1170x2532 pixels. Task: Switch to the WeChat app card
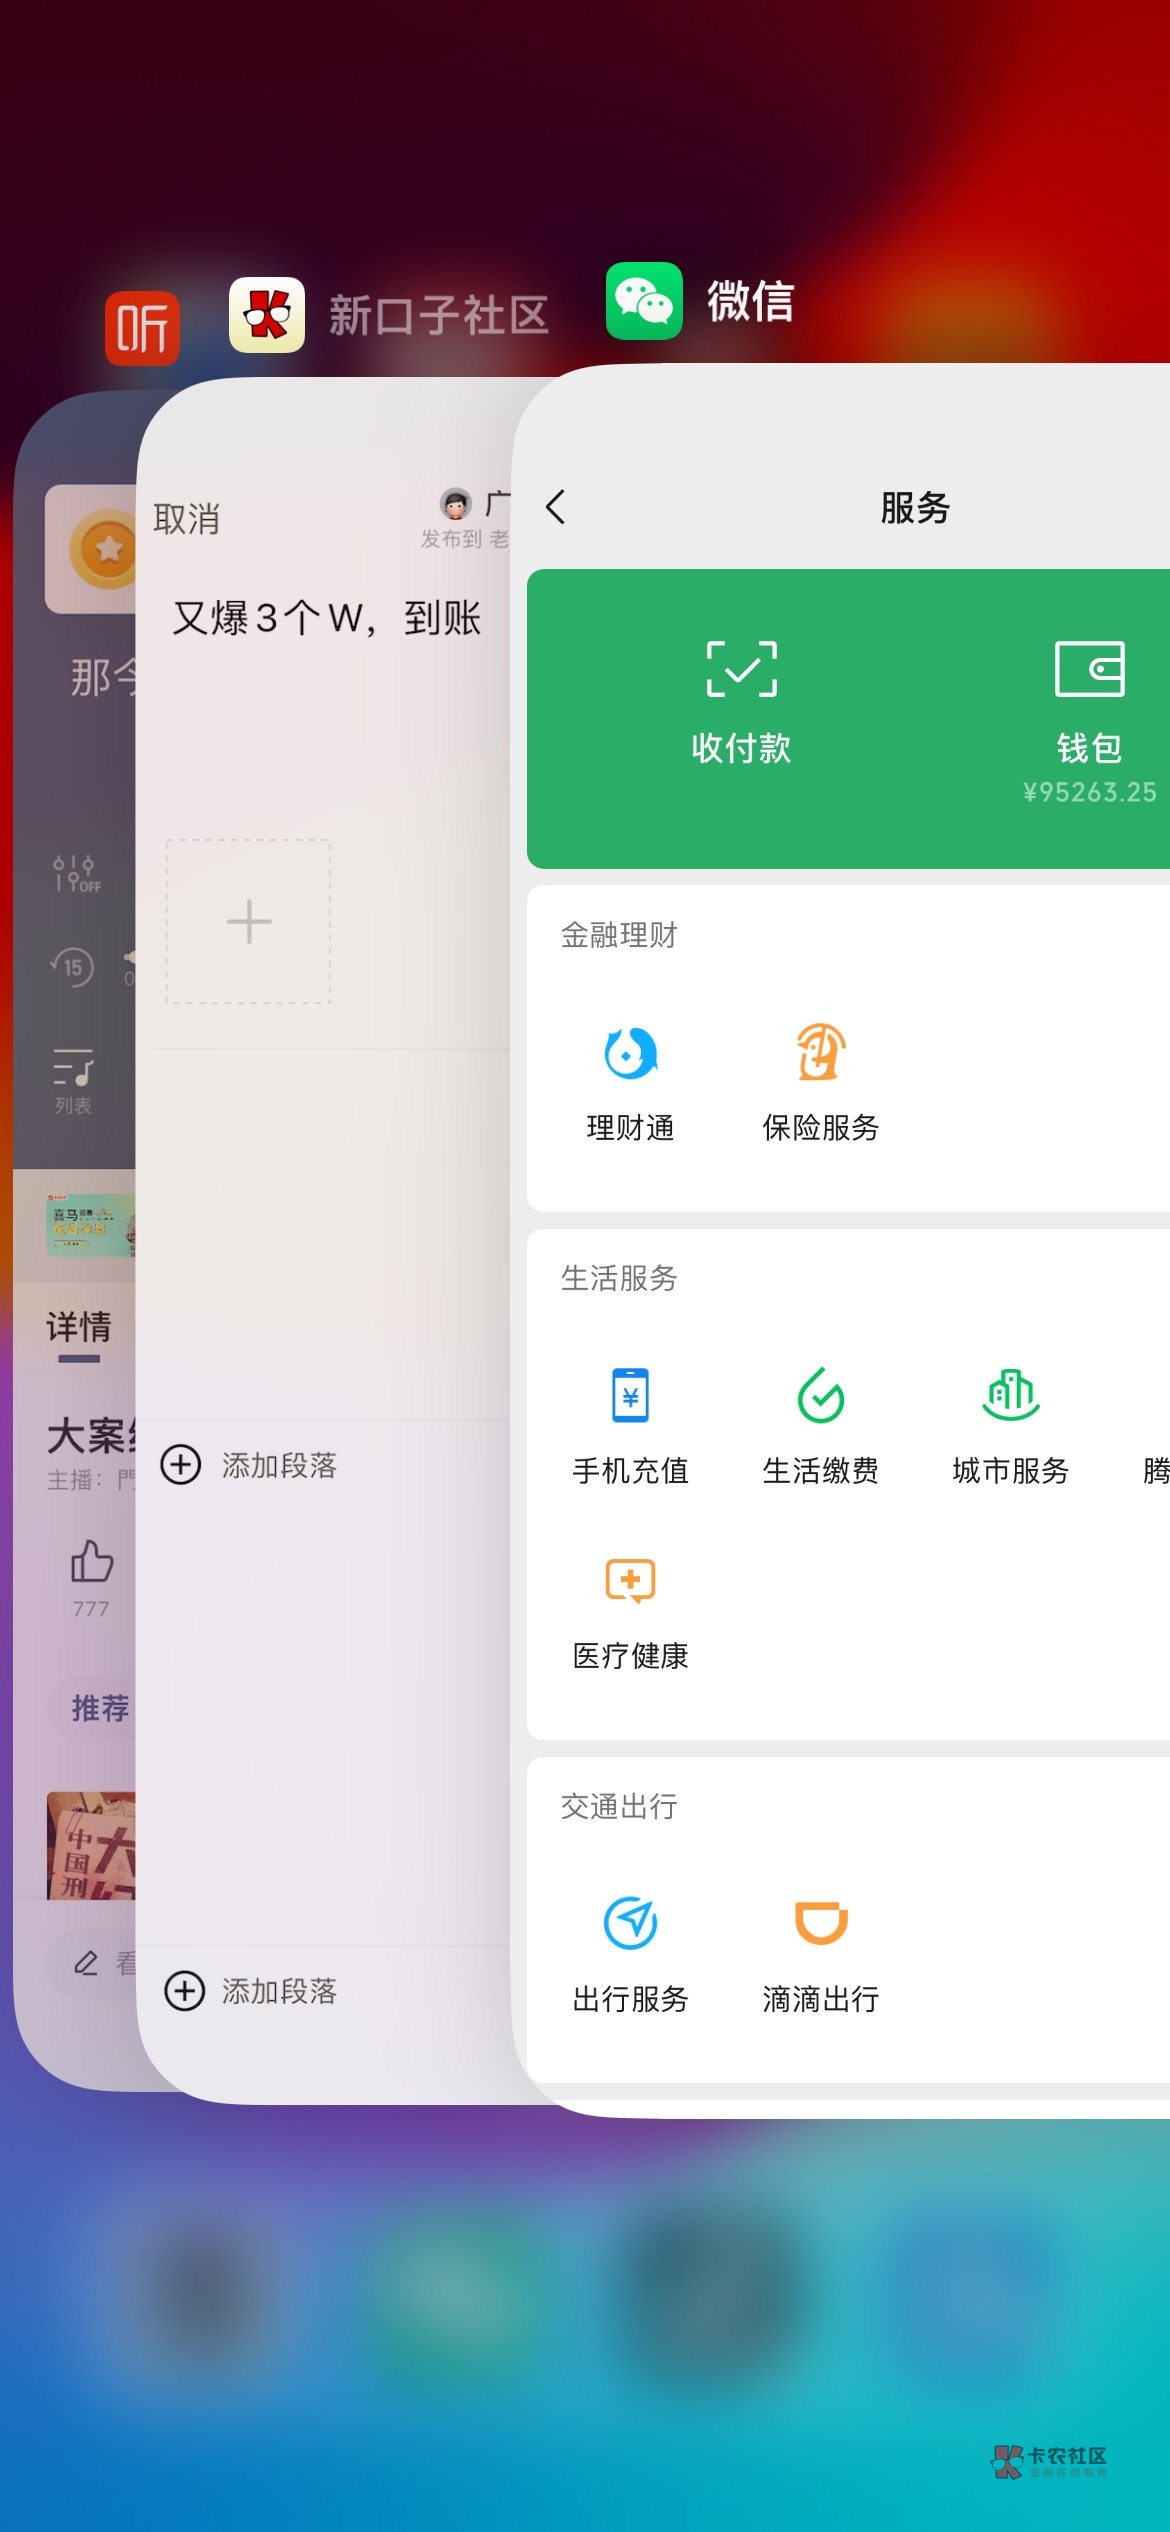click(x=700, y=302)
